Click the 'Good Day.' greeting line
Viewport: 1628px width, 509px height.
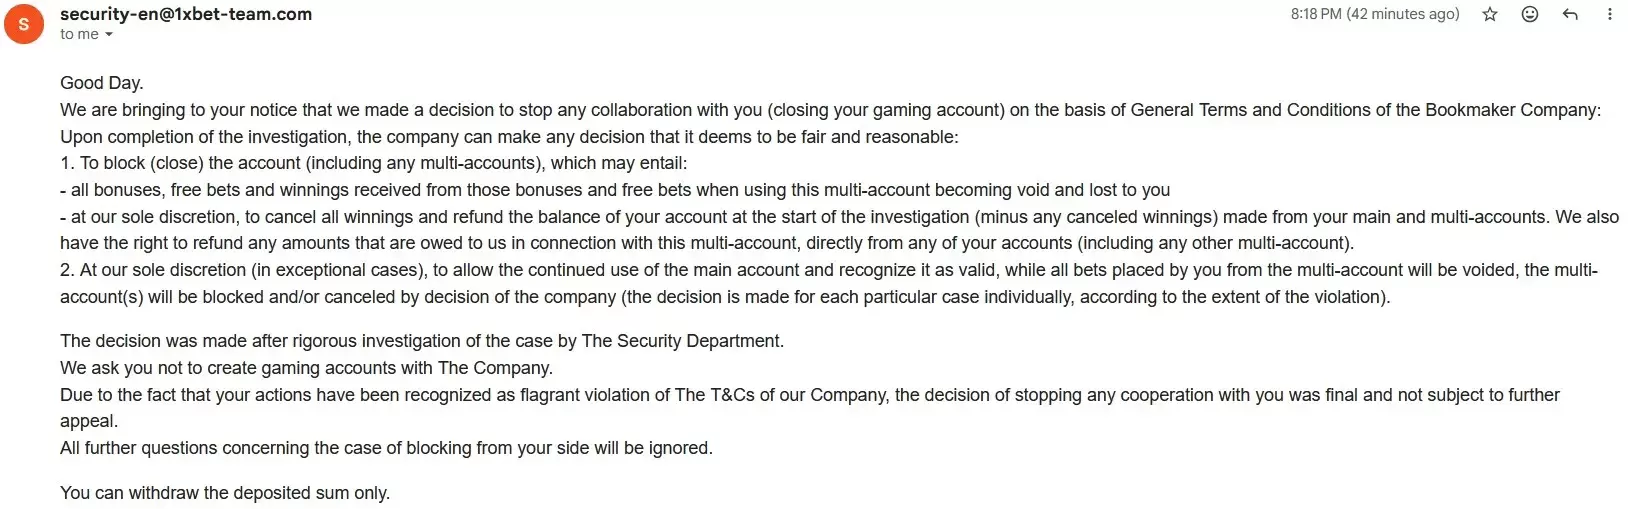102,83
